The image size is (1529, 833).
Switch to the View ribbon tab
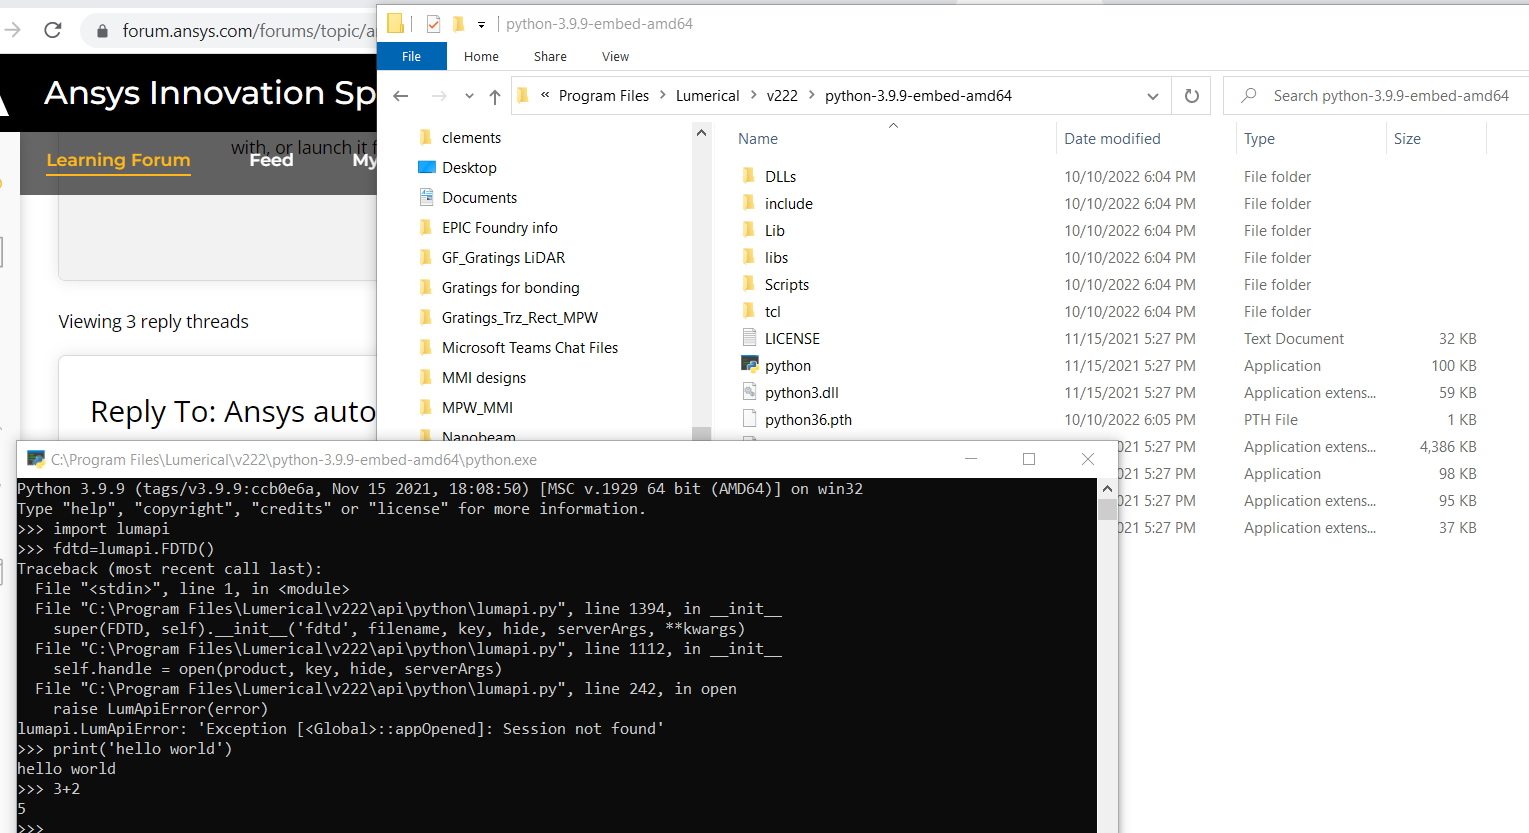point(615,56)
